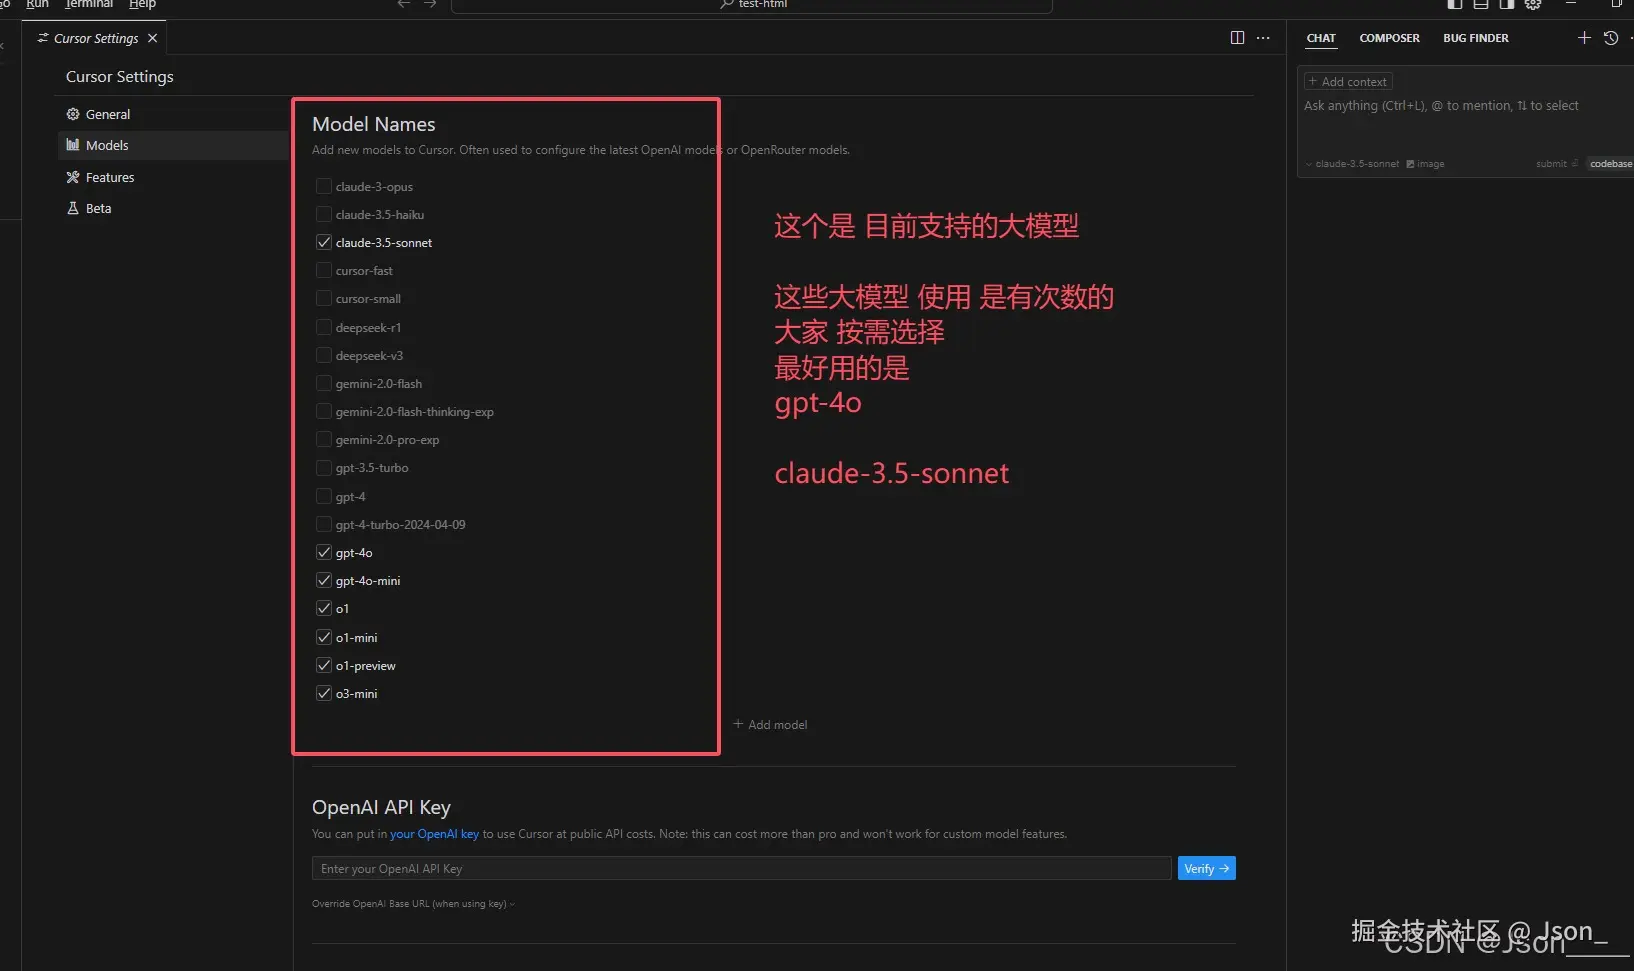1634x971 pixels.
Task: Enable the cursor-small model
Action: click(x=324, y=298)
